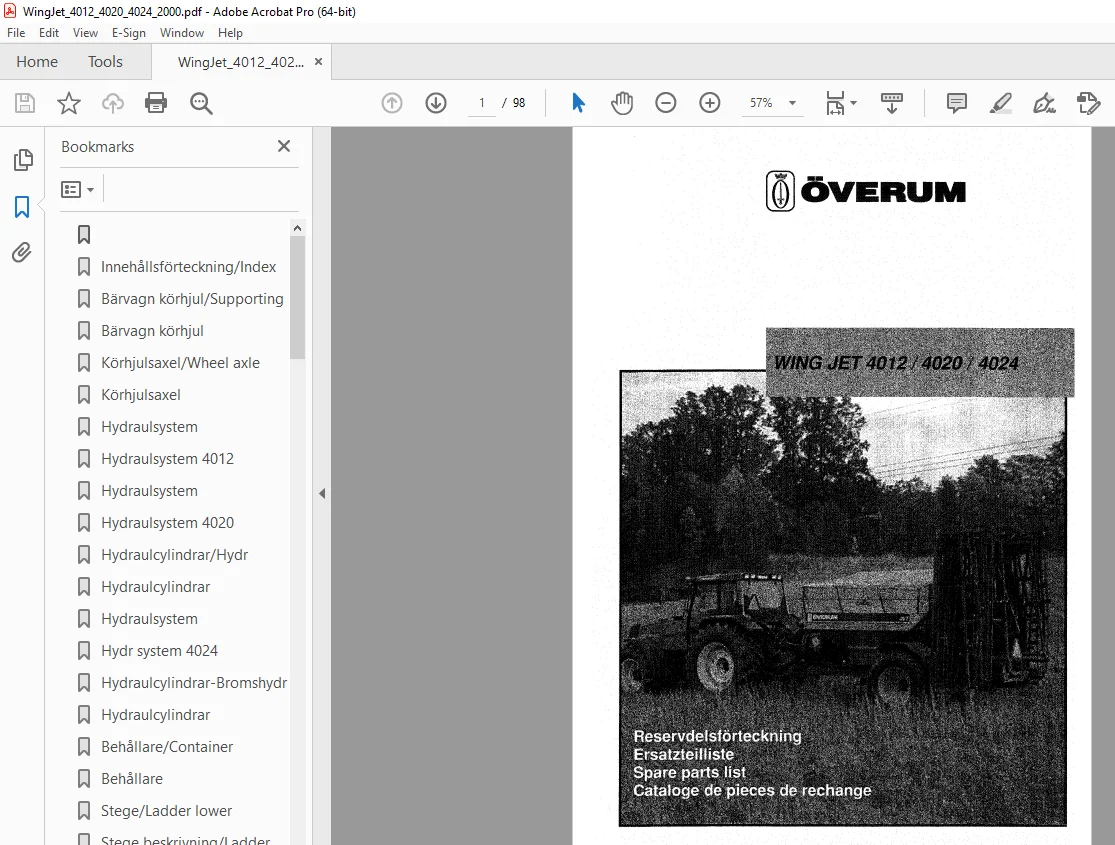The height and width of the screenshot is (845, 1115).
Task: Select the Highlight text pen tool
Action: [1001, 103]
